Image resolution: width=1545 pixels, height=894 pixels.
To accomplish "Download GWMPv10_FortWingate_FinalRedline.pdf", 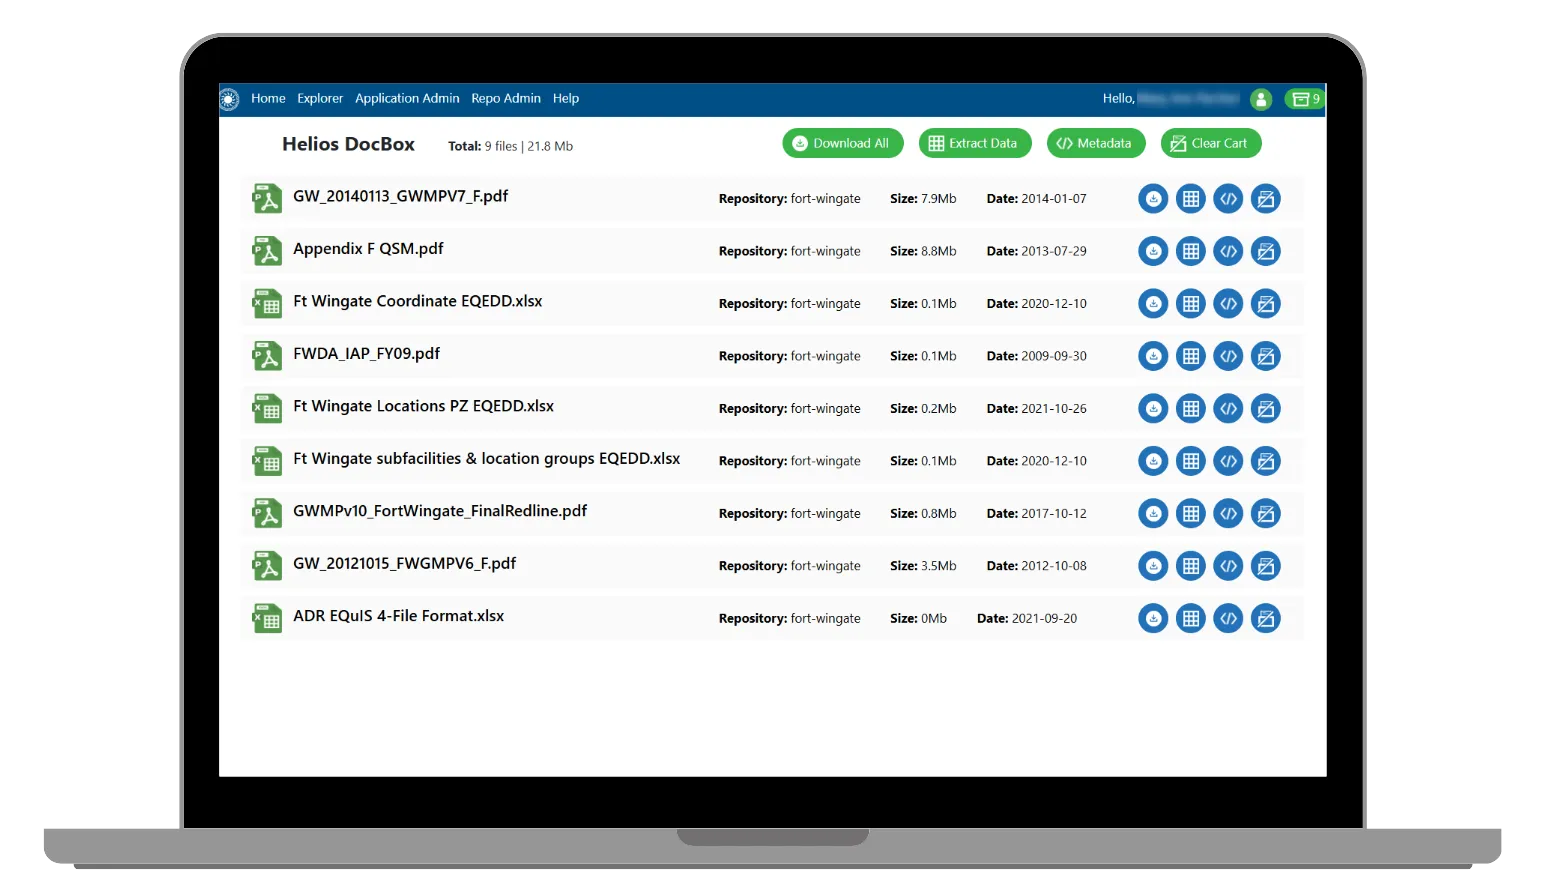I will pyautogui.click(x=1153, y=514).
